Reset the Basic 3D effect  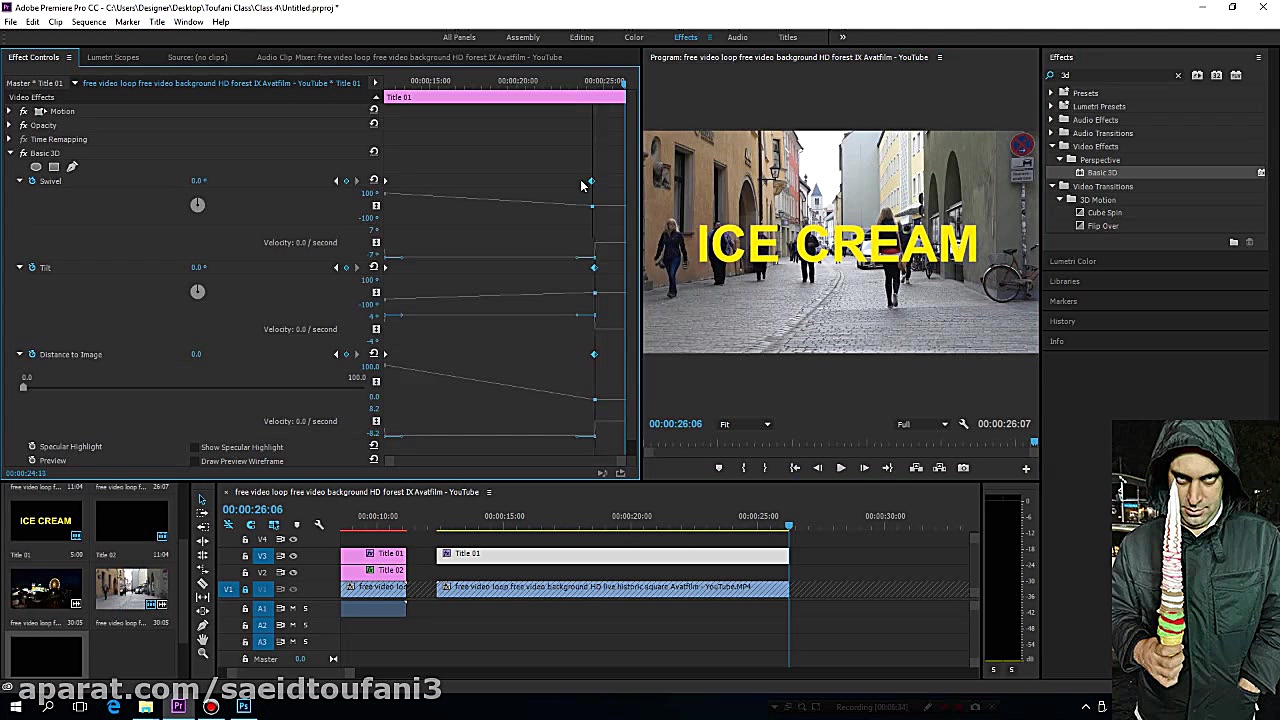[x=374, y=152]
